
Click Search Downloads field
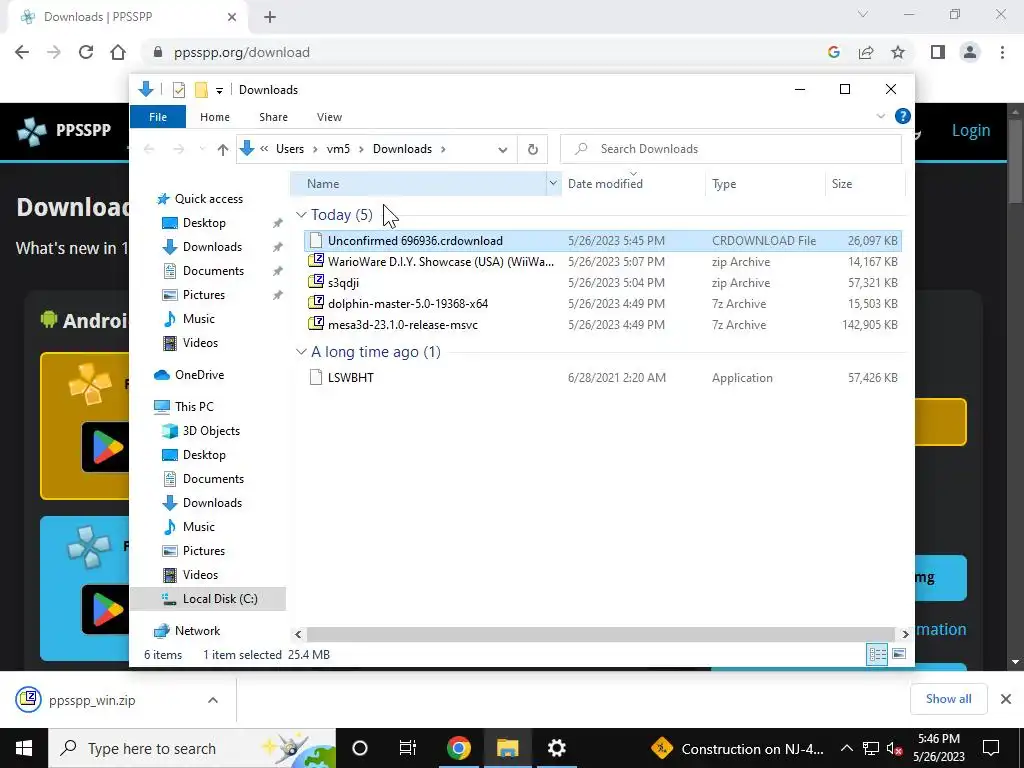coord(731,149)
